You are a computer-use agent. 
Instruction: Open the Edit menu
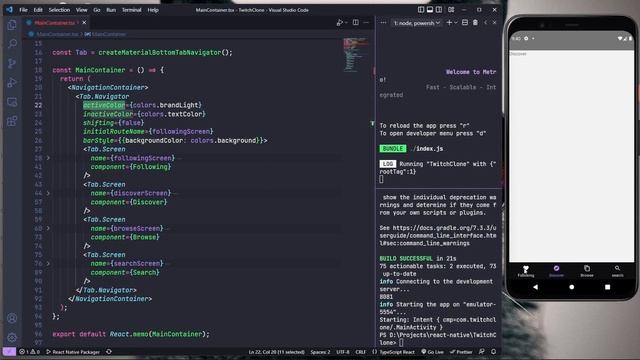pyautogui.click(x=38, y=10)
